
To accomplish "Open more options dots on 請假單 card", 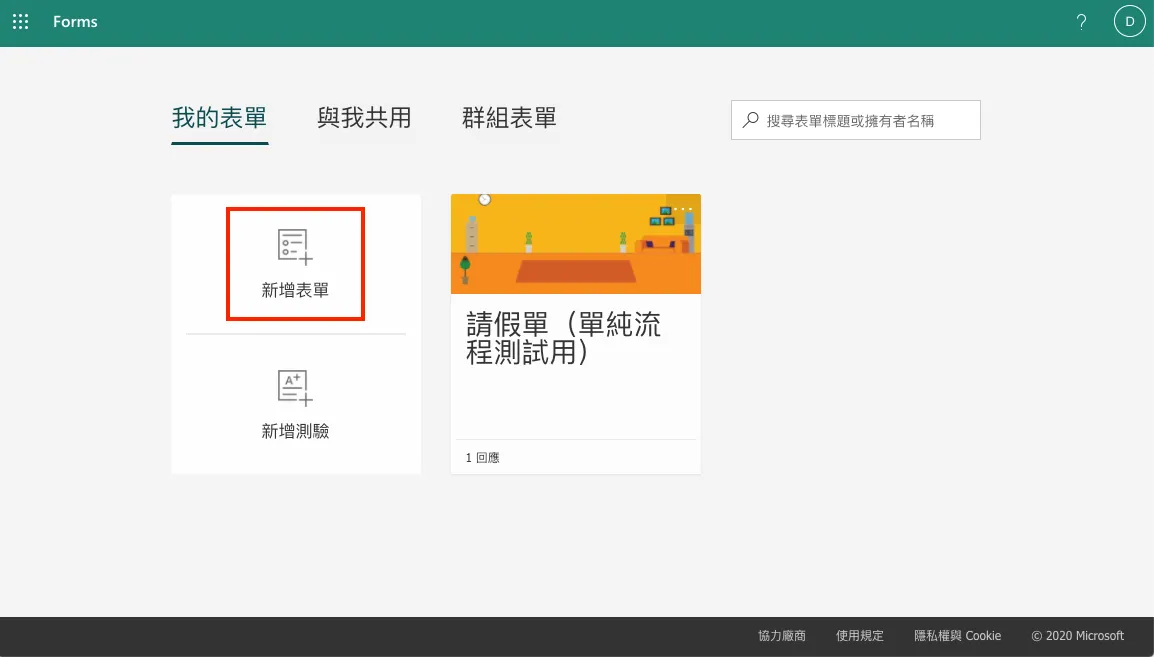I will (684, 209).
